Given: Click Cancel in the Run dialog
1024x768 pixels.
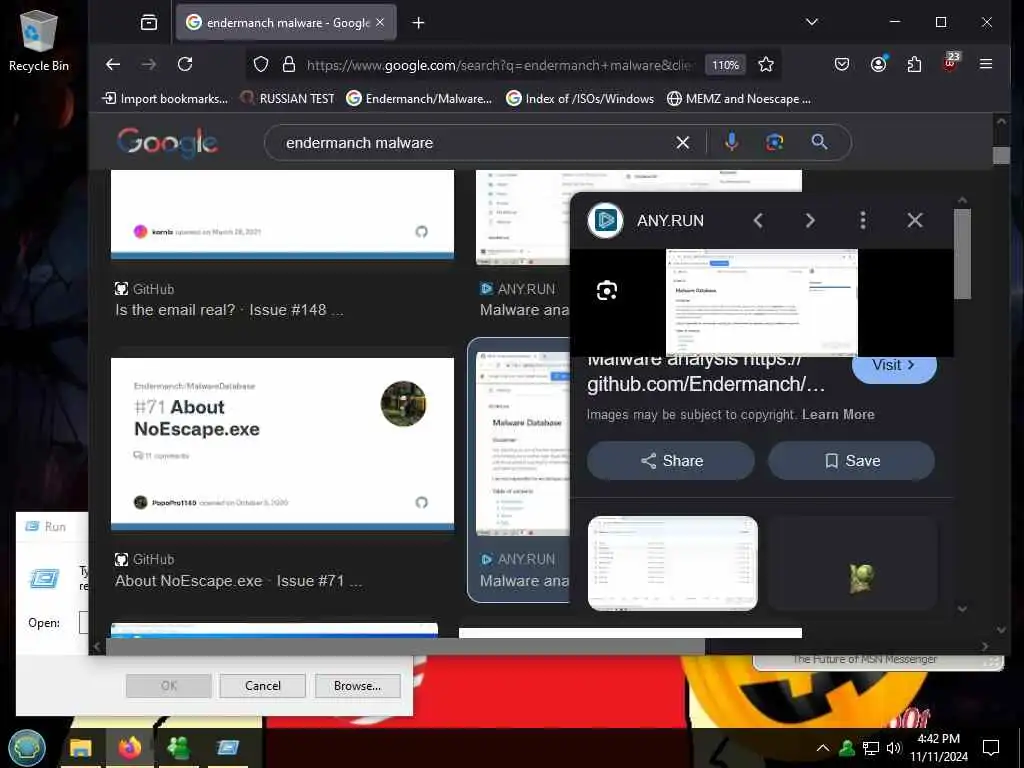Looking at the screenshot, I should [x=263, y=686].
